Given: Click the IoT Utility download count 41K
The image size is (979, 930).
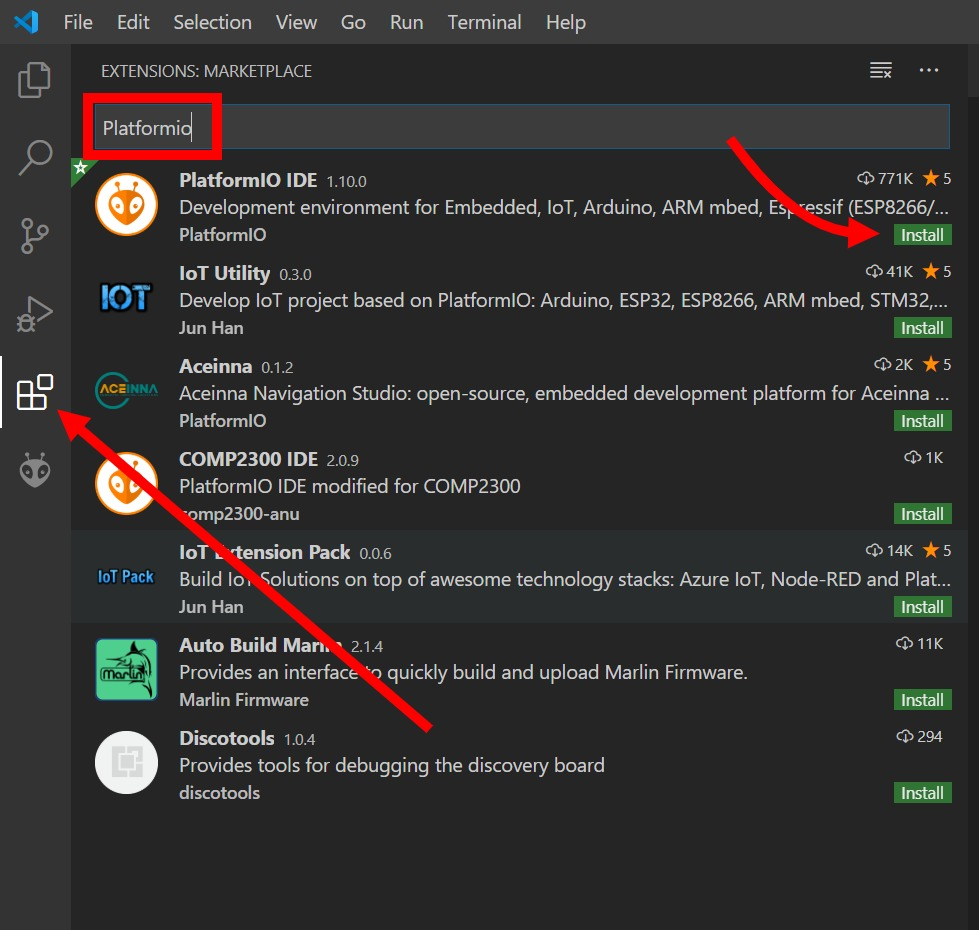Looking at the screenshot, I should tap(889, 272).
